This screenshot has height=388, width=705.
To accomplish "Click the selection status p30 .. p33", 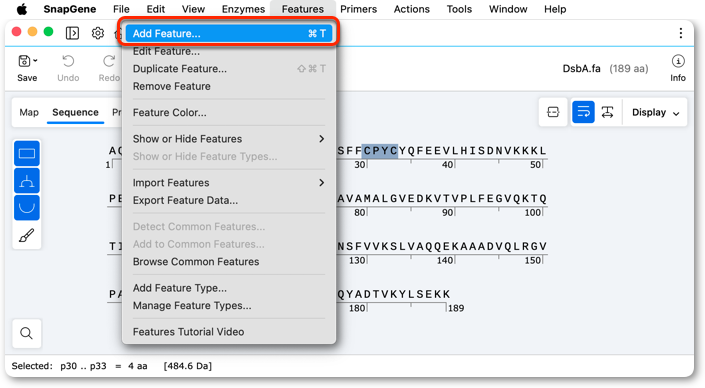I will point(83,366).
